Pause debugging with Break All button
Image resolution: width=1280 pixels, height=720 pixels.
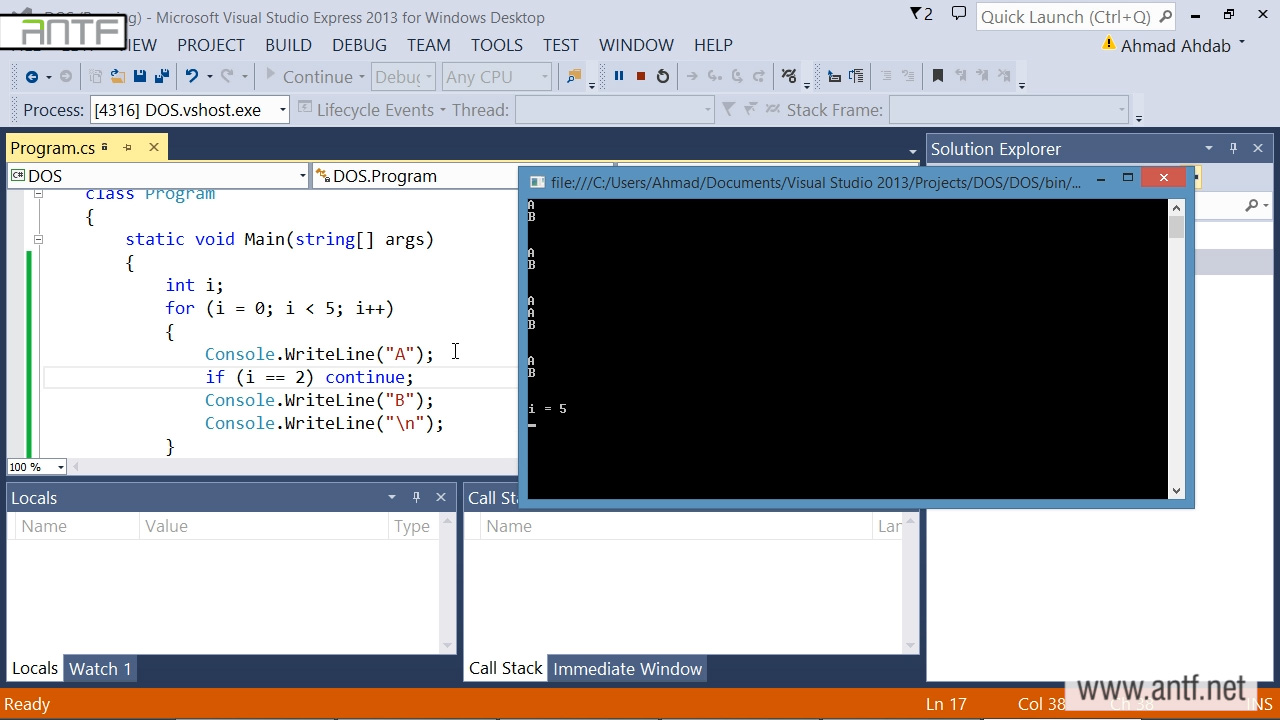coord(618,76)
